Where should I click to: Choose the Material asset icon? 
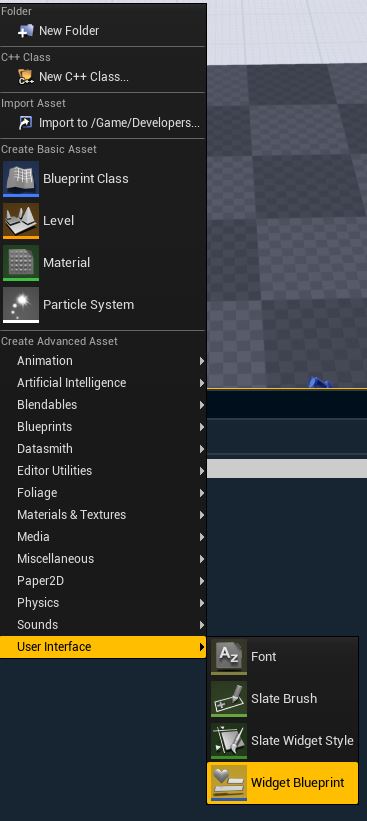21,262
